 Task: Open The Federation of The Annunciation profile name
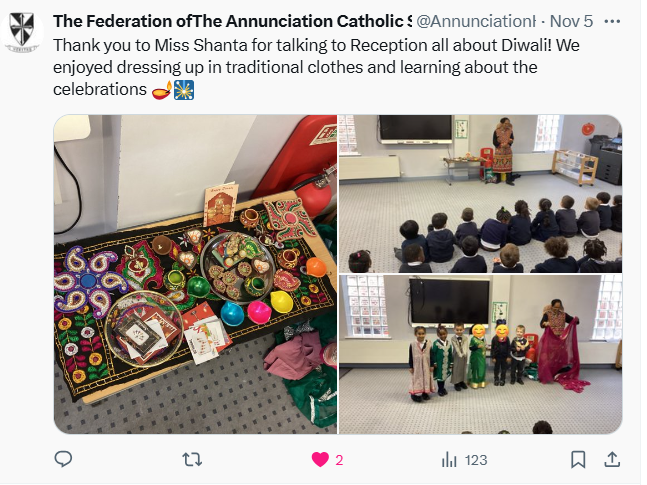click(x=232, y=21)
